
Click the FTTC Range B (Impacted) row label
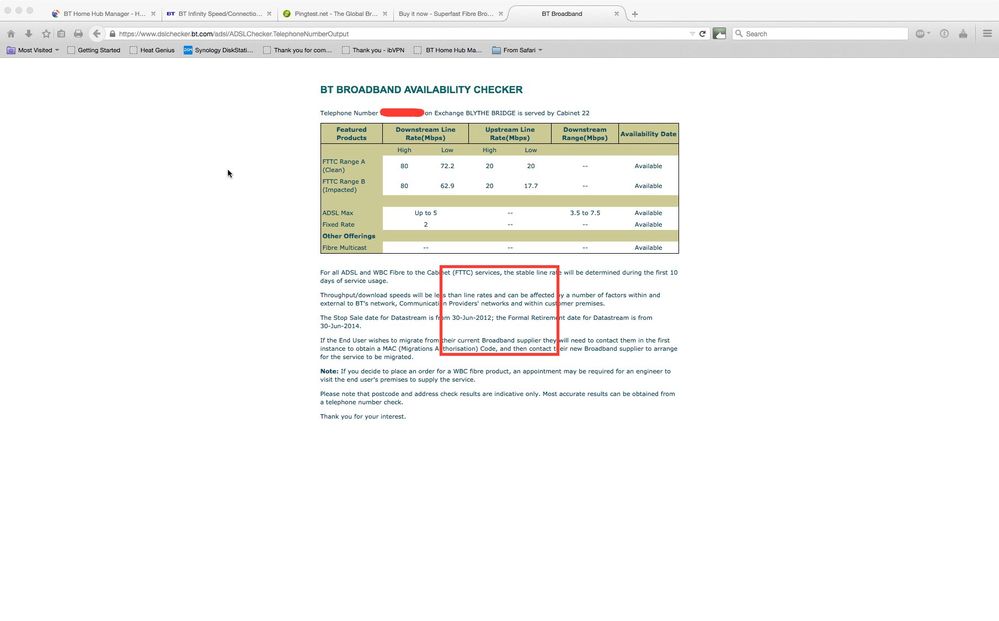344,185
